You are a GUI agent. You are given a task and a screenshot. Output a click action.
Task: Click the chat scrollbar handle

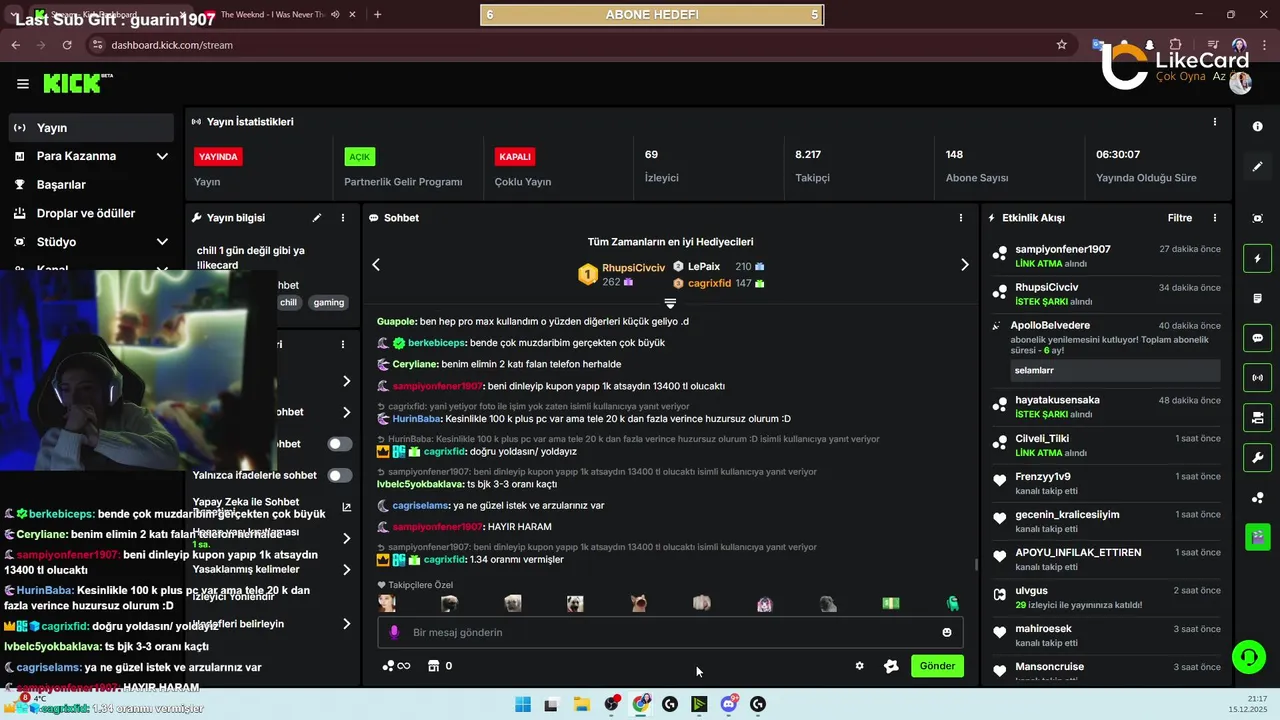(x=976, y=564)
